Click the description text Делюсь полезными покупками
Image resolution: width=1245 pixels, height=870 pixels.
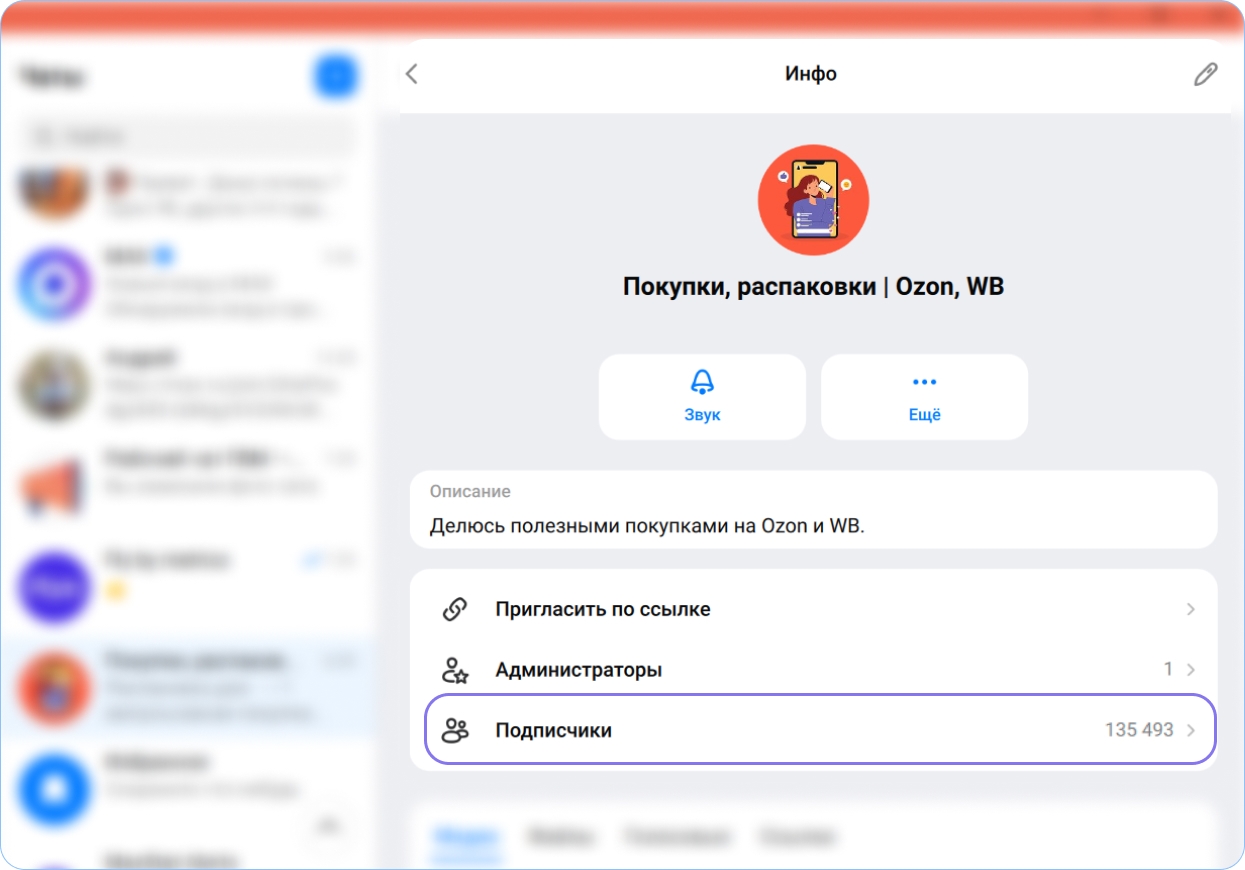tap(647, 526)
